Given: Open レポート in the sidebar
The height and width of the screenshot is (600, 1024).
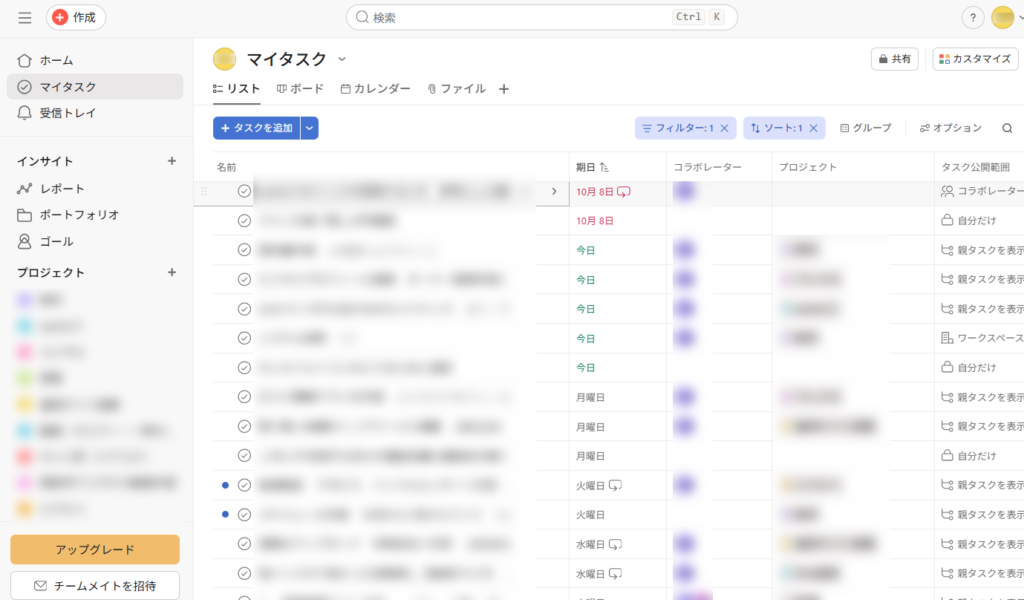Looking at the screenshot, I should click(62, 189).
